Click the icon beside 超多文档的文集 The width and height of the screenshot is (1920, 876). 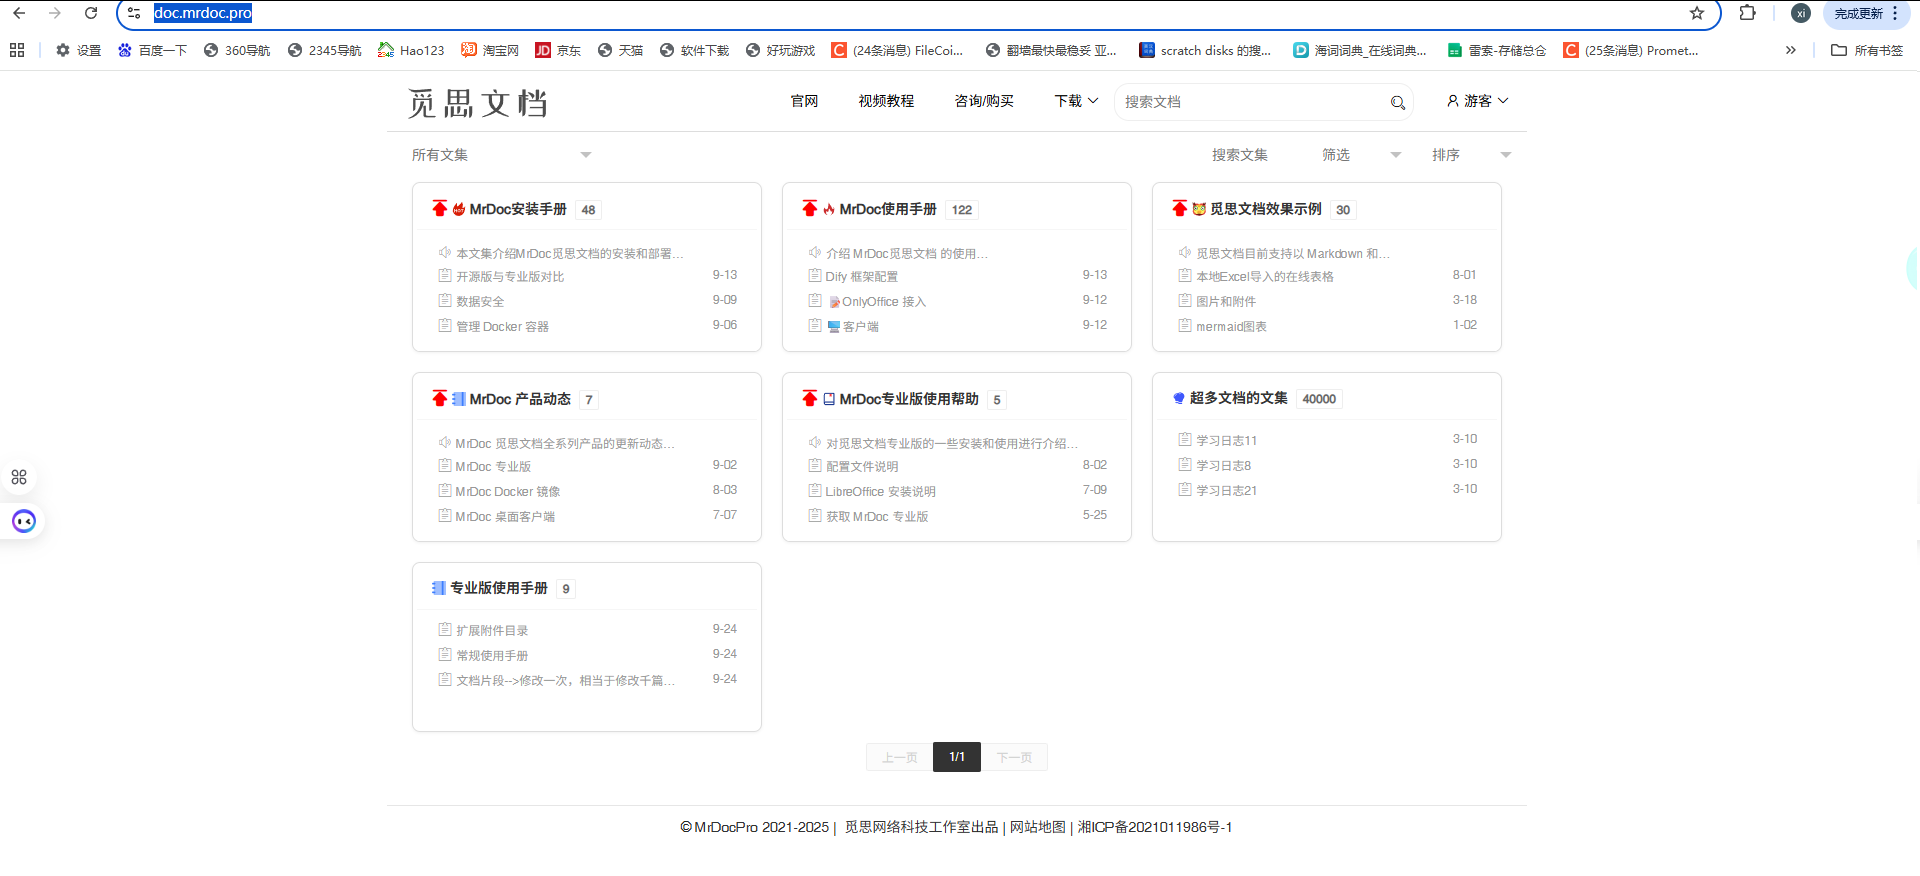pos(1179,398)
